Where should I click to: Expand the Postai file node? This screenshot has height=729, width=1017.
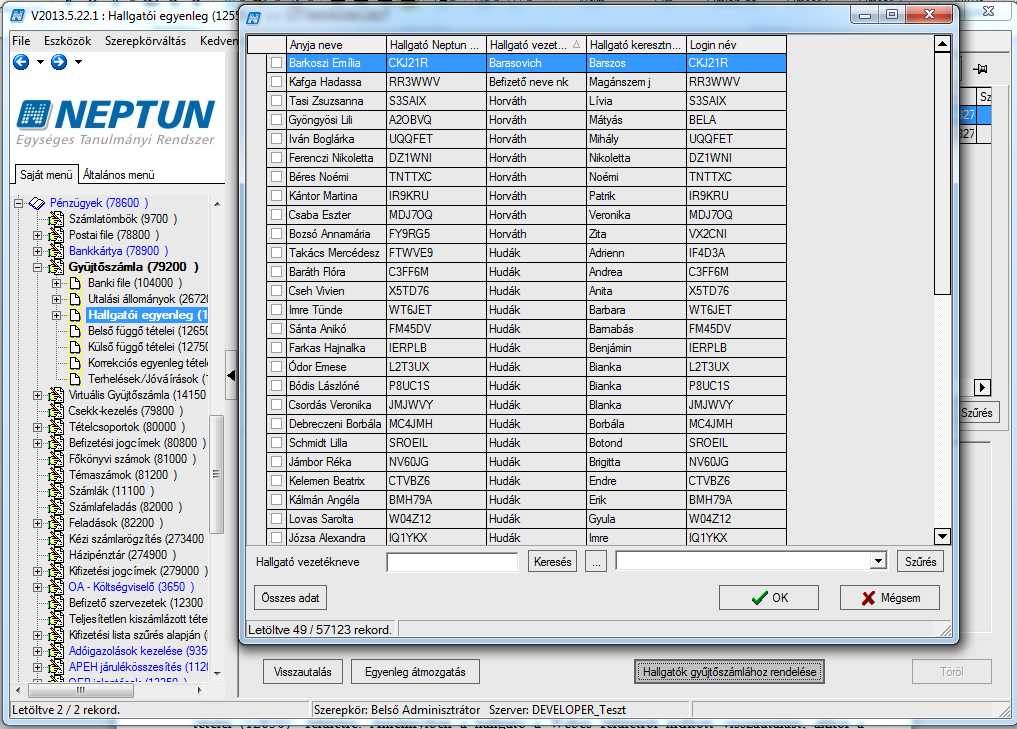(x=38, y=235)
